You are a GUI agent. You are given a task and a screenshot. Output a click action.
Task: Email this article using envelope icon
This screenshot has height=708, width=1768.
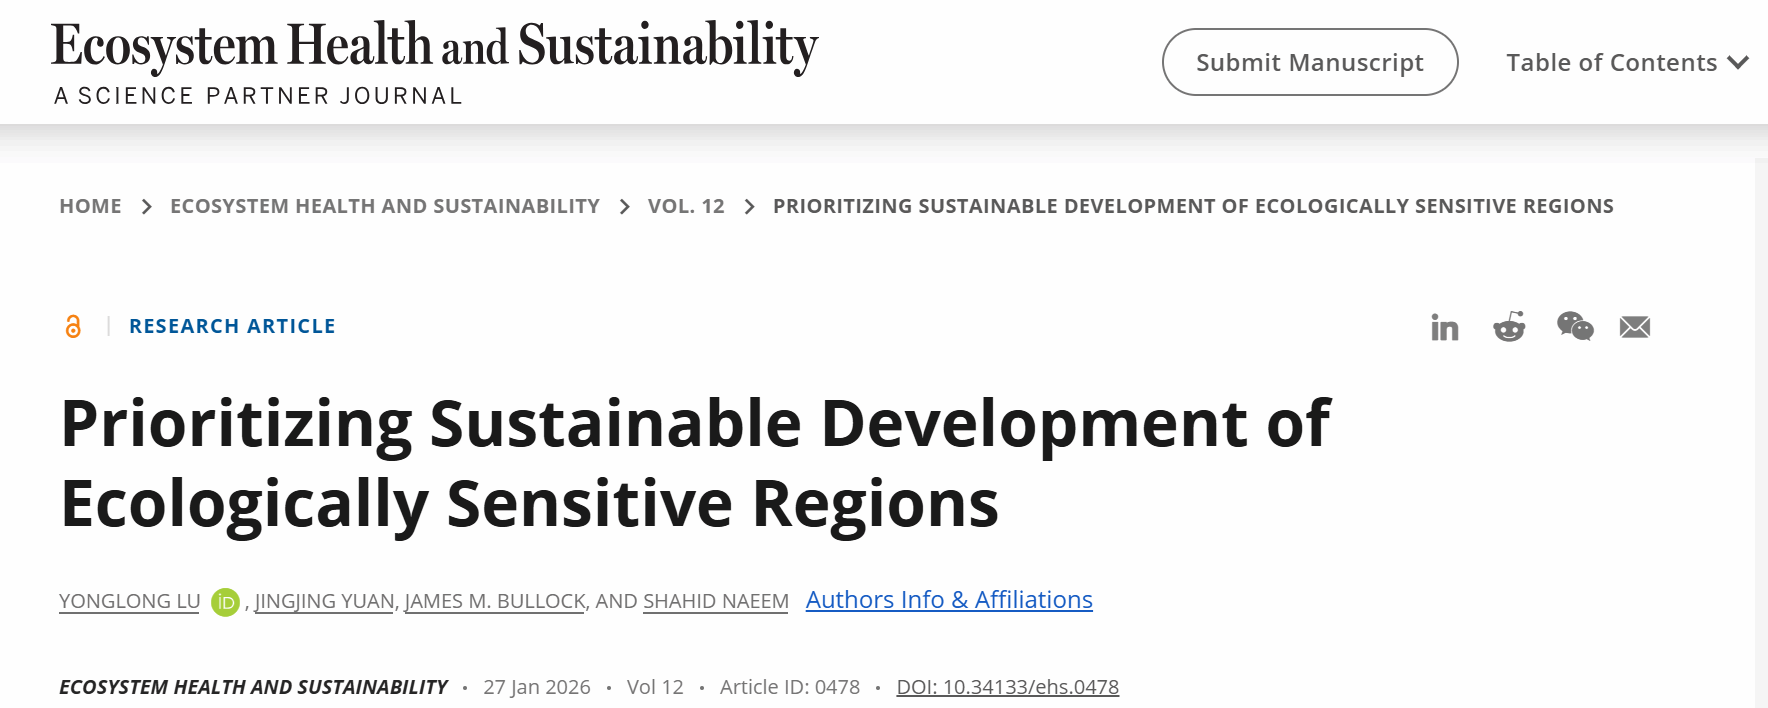pos(1635,327)
